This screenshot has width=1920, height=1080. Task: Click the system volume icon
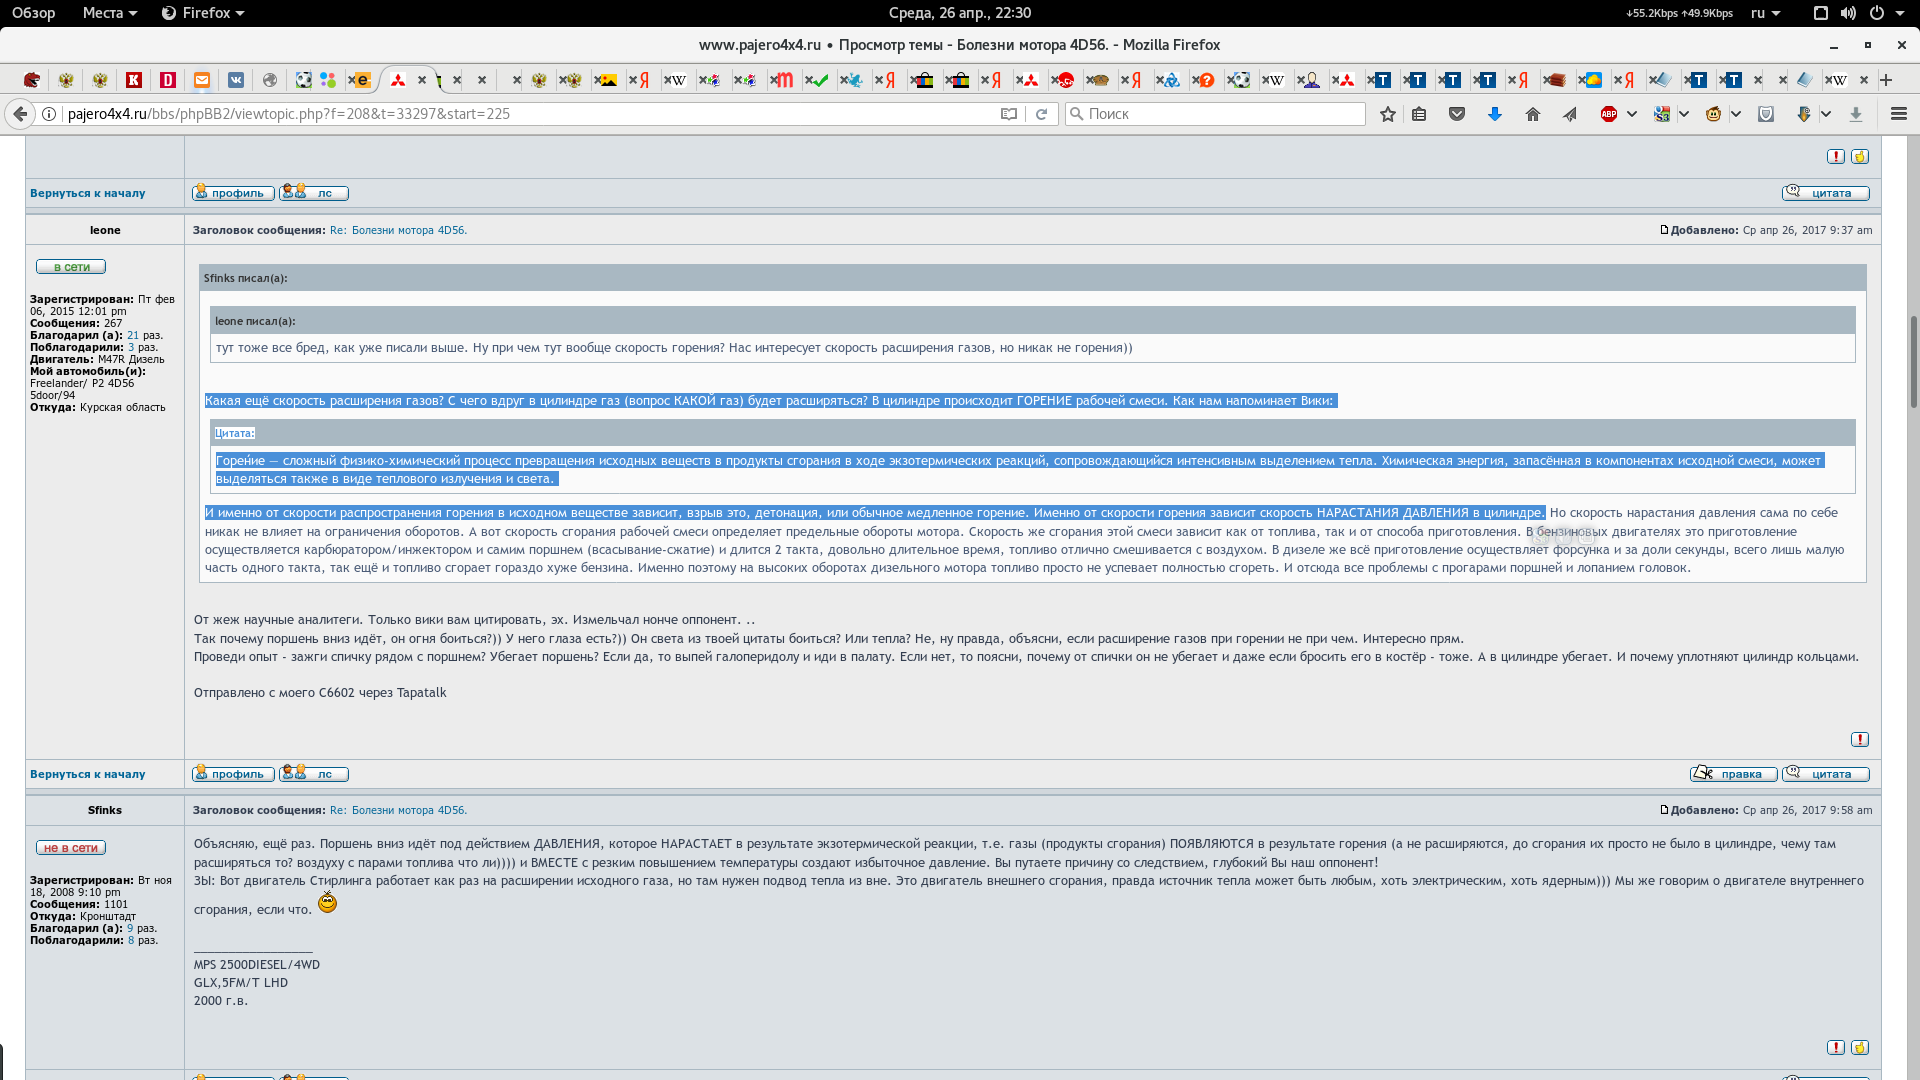pos(1848,13)
